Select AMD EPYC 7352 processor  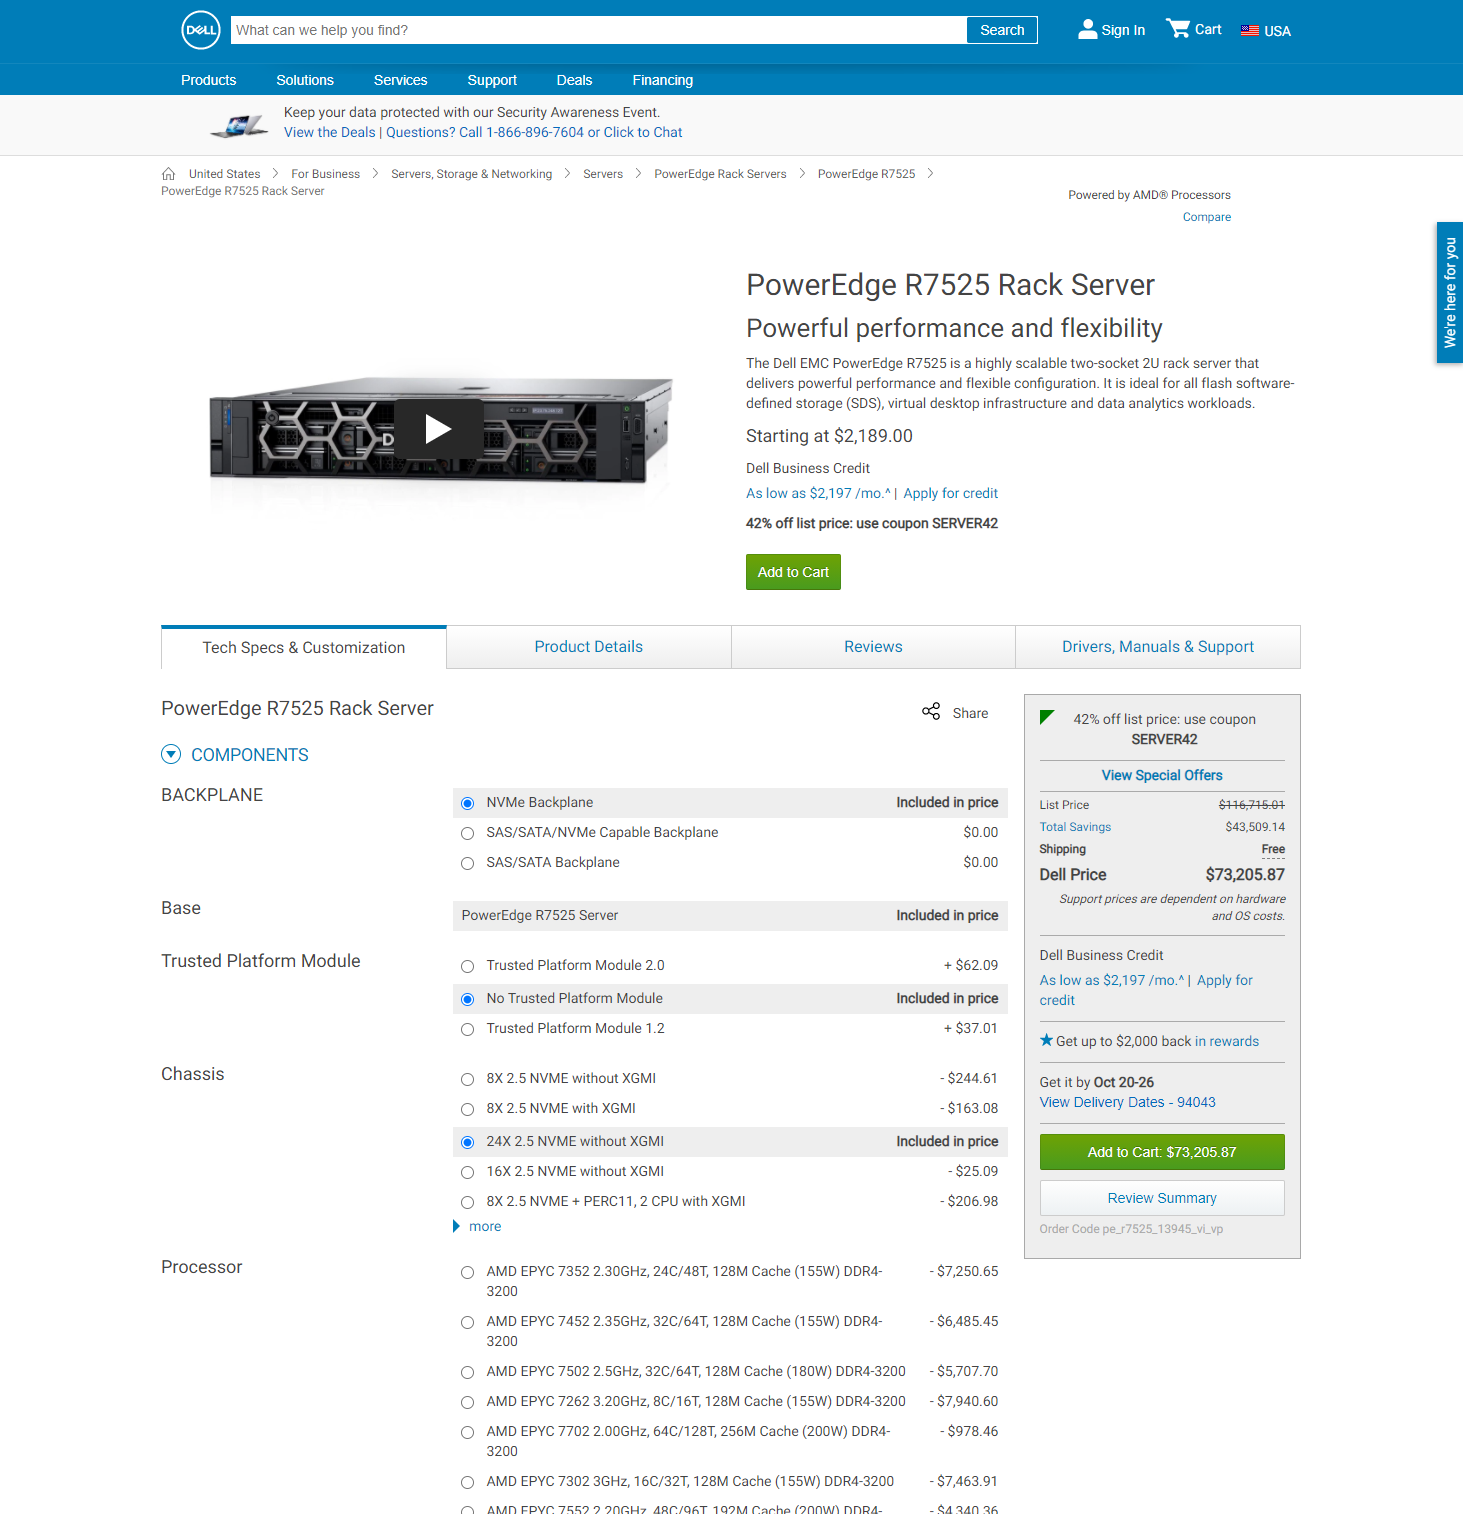(x=467, y=1272)
